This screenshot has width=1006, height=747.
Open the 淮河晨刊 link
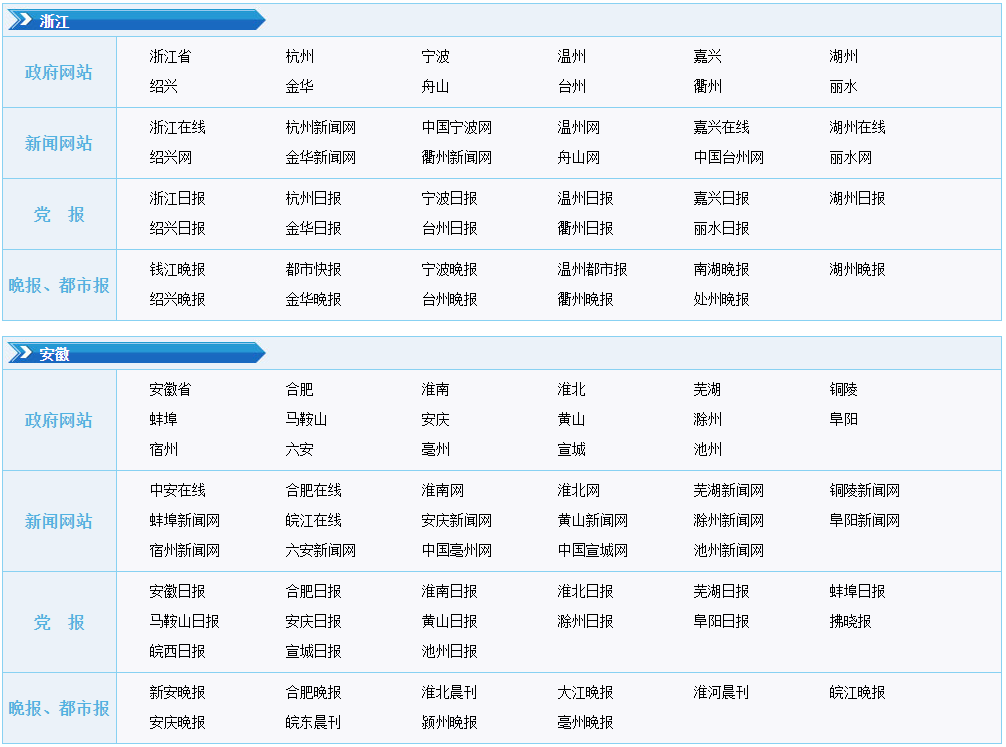point(721,693)
